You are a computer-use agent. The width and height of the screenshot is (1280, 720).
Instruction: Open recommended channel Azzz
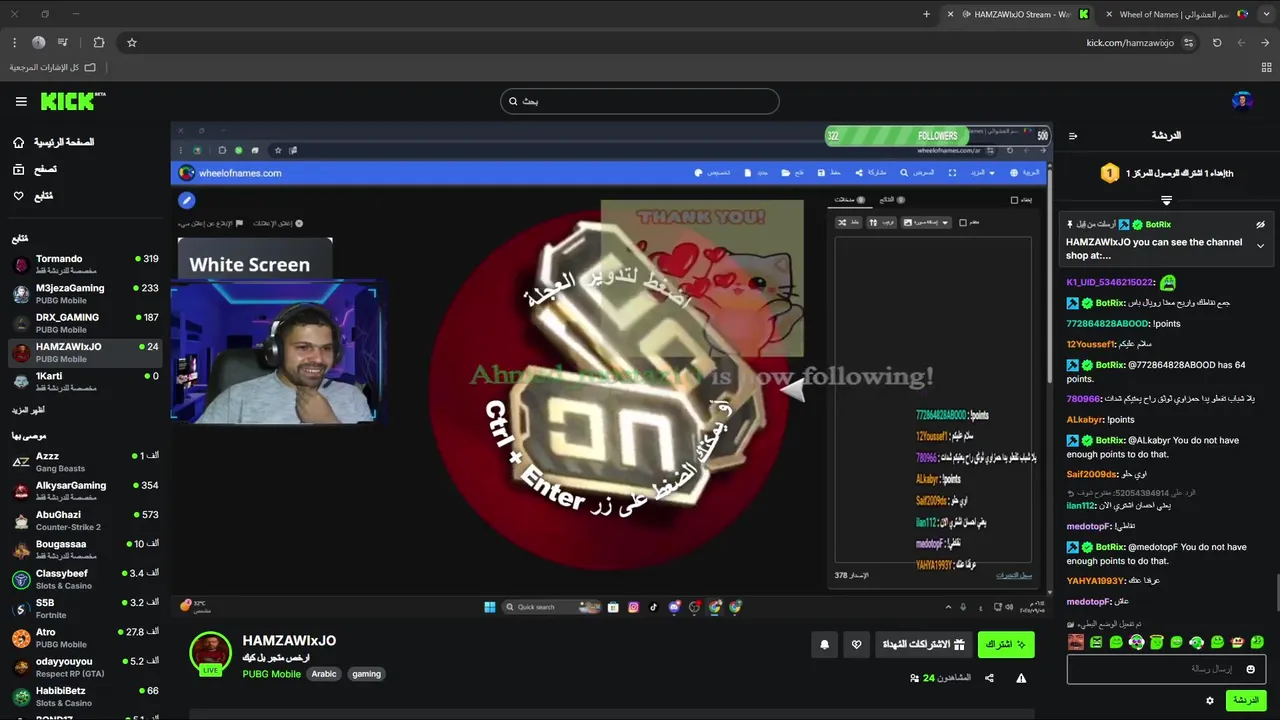tap(85, 461)
